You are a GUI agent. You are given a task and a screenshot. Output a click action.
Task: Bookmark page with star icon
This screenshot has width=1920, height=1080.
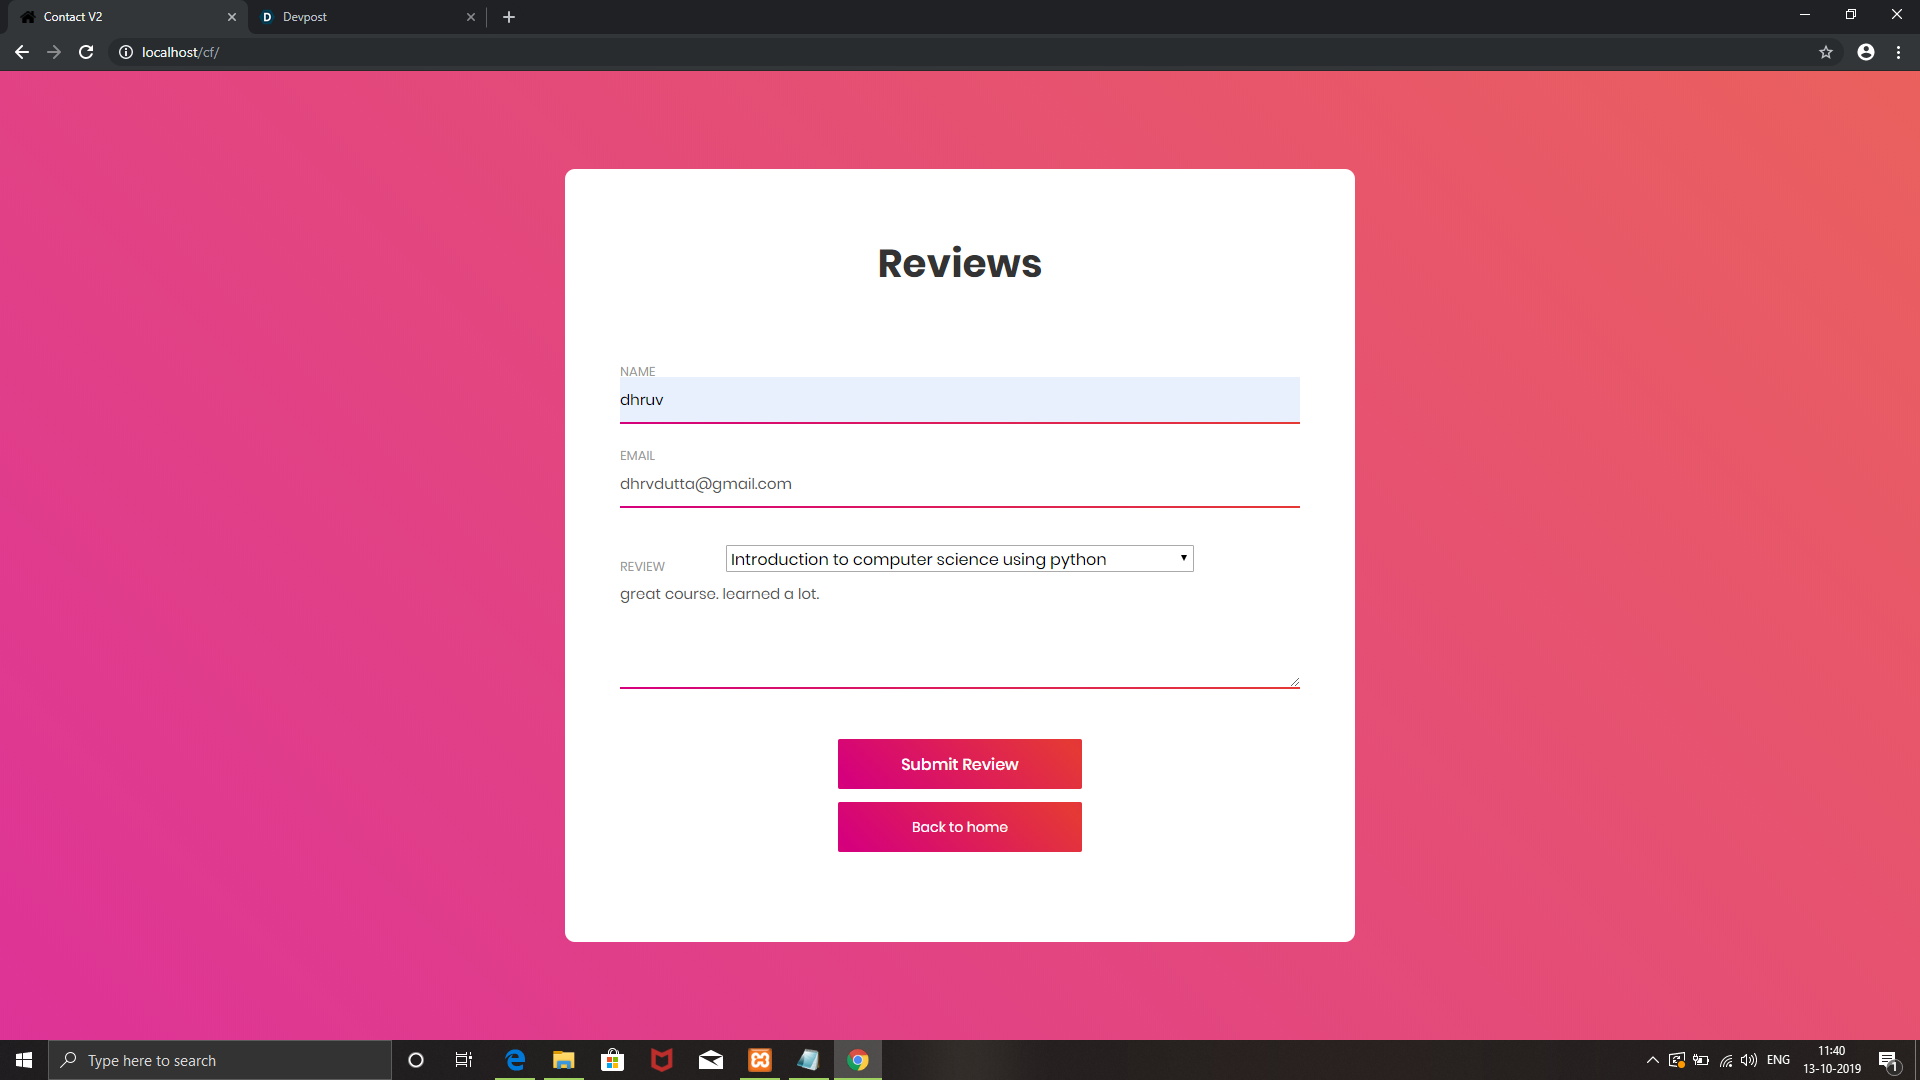(x=1825, y=52)
